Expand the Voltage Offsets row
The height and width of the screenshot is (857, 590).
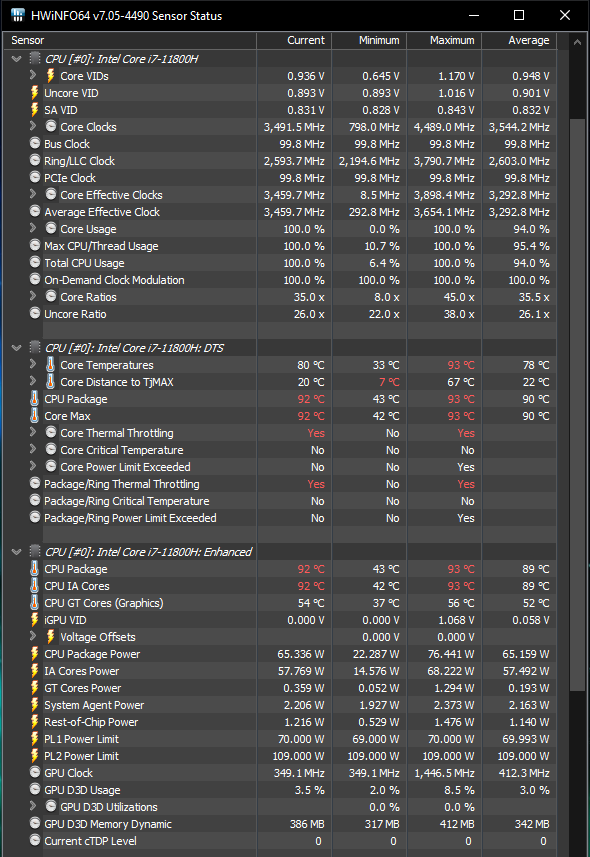pos(33,636)
